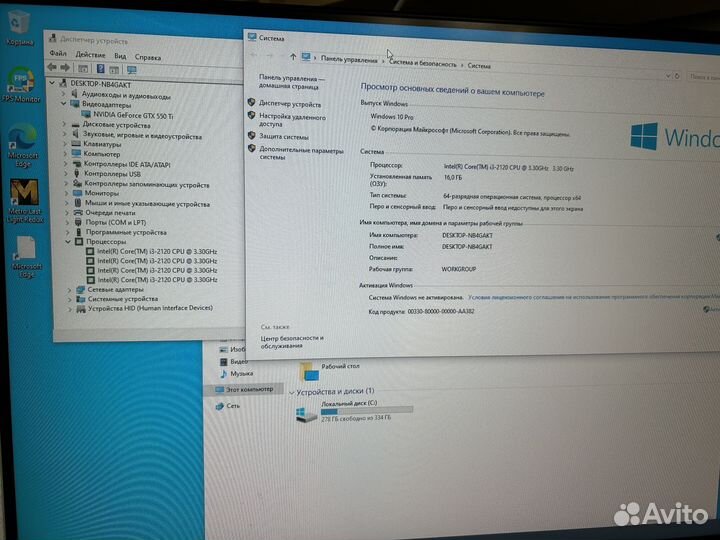Click back arrow in Система navigation bar
The height and width of the screenshot is (540, 720).
253,55
